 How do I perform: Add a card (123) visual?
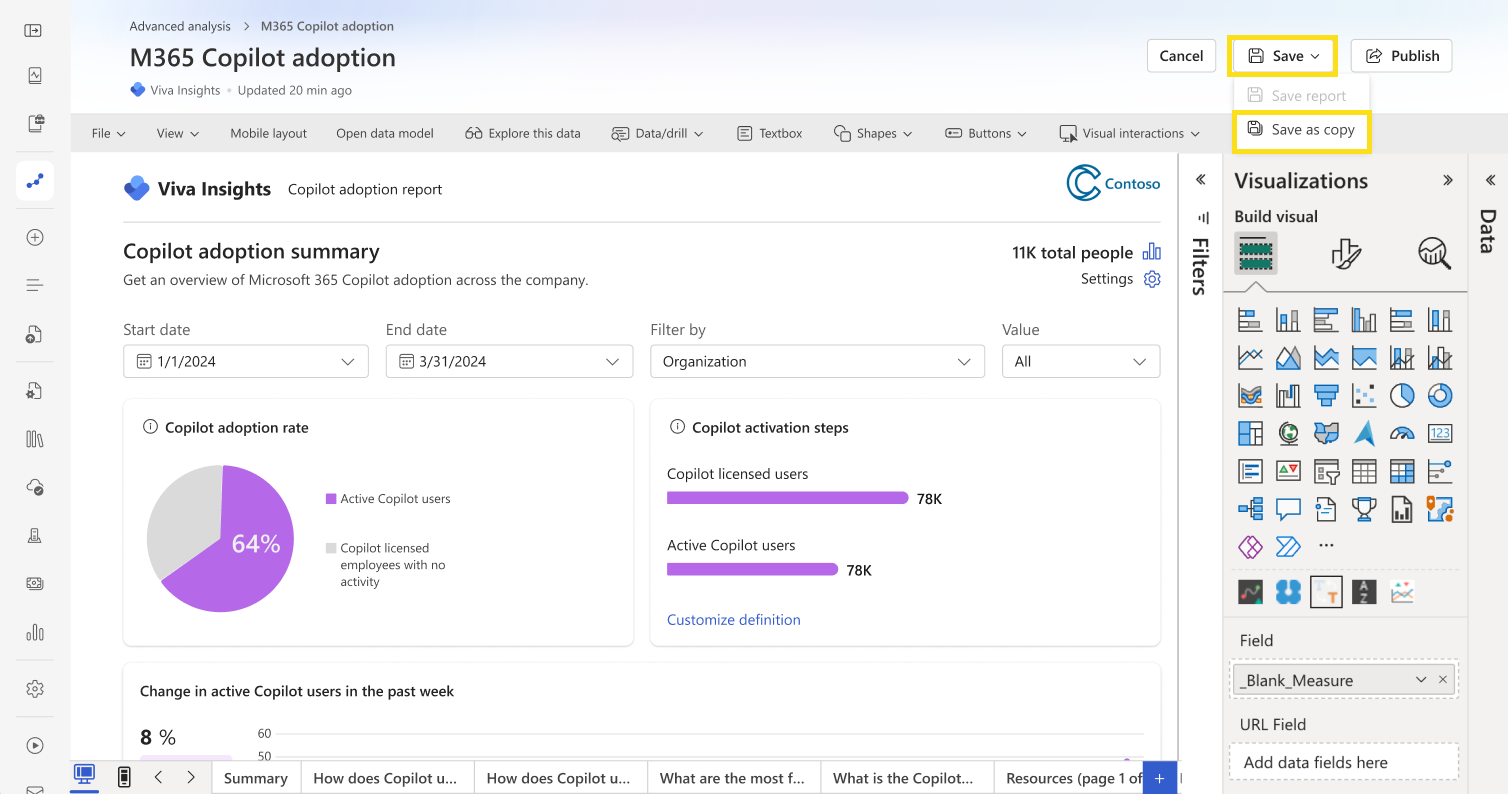(x=1440, y=432)
